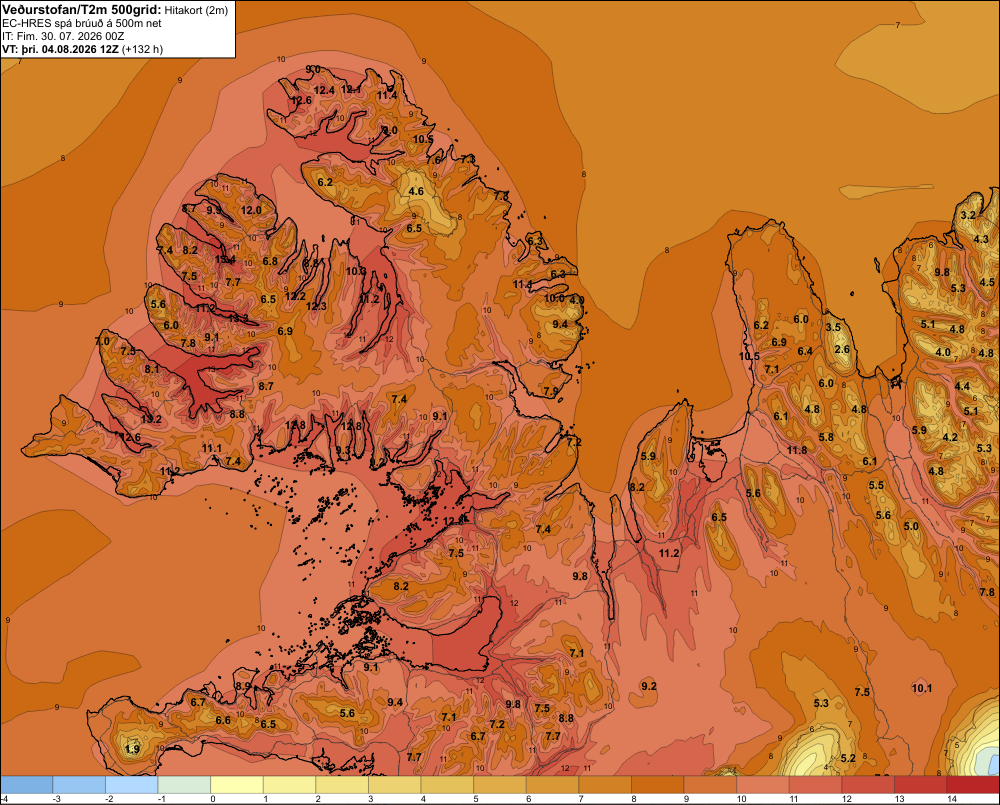1000x805 pixels.
Task: Click the 3.2 temperature label at top right
Action: (968, 215)
